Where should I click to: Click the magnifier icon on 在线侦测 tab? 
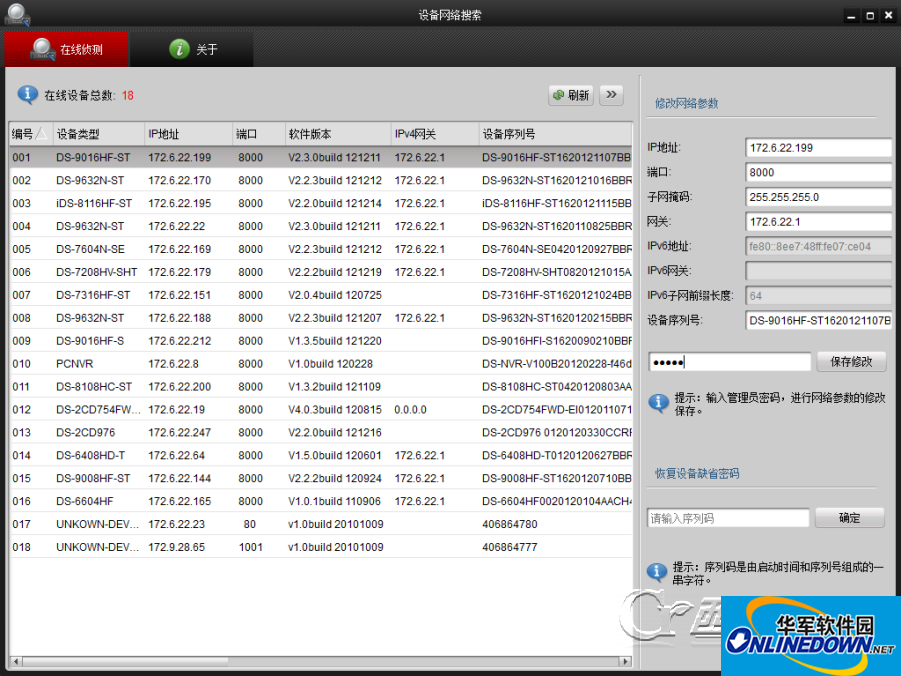[x=41, y=48]
